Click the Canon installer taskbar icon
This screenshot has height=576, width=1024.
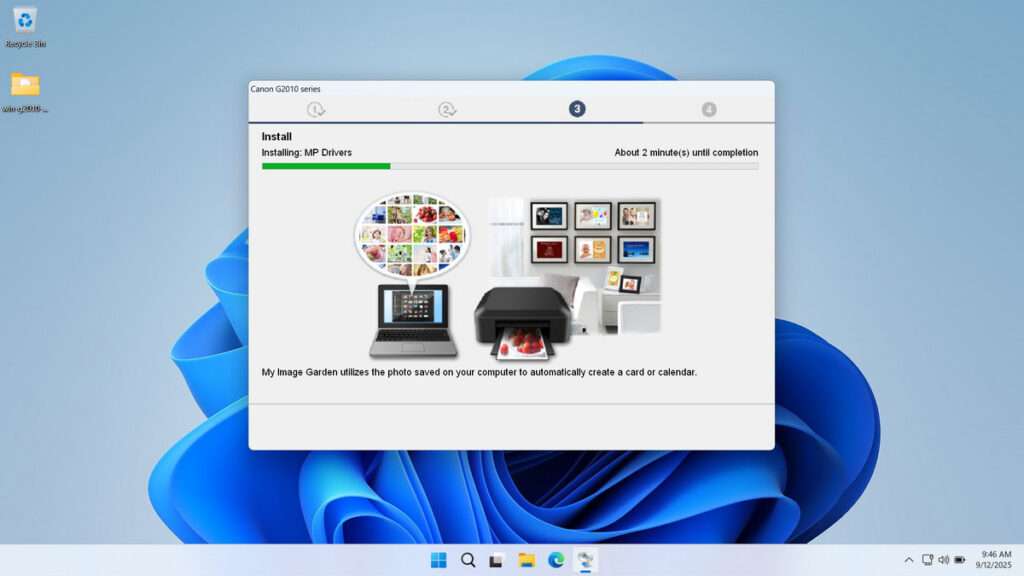(x=586, y=560)
